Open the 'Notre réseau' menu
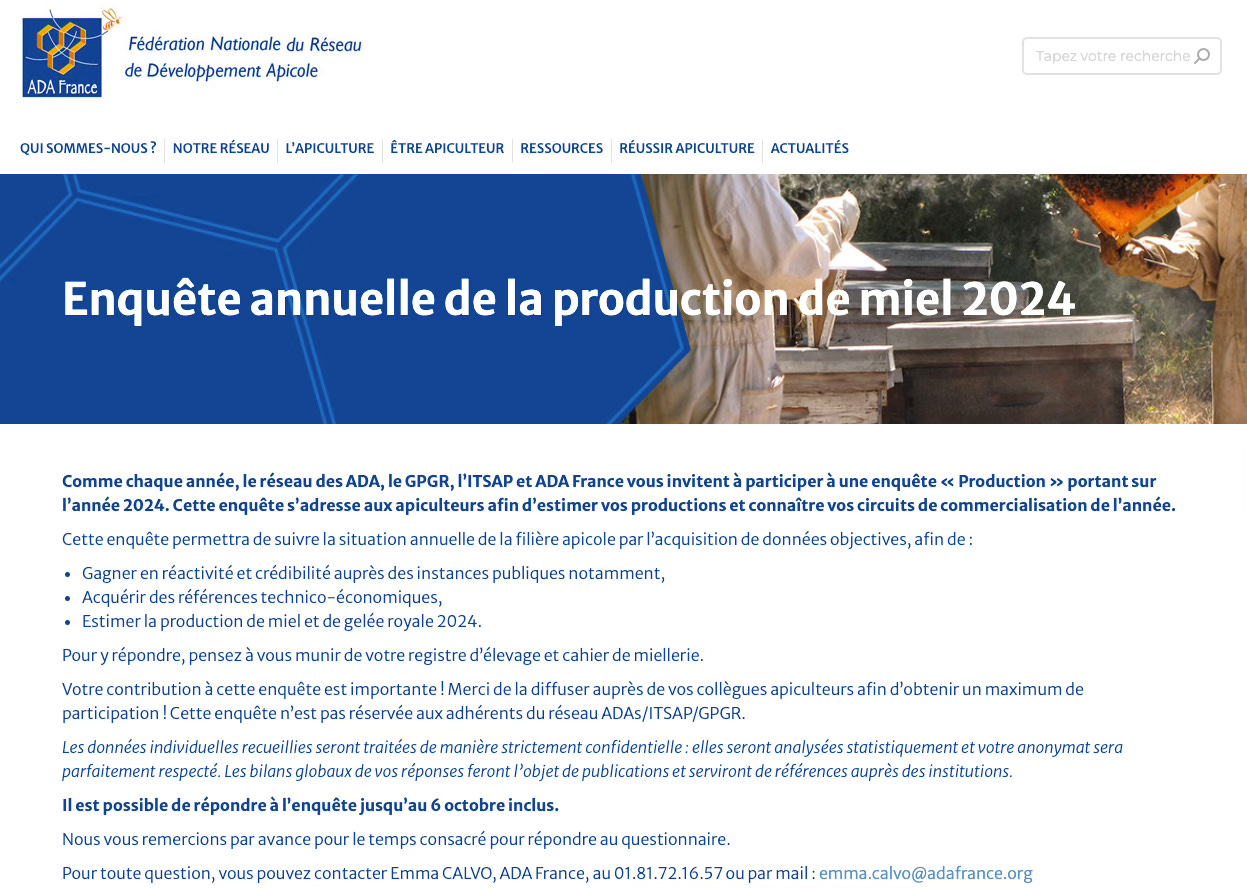This screenshot has height=889, width=1247. (x=221, y=148)
